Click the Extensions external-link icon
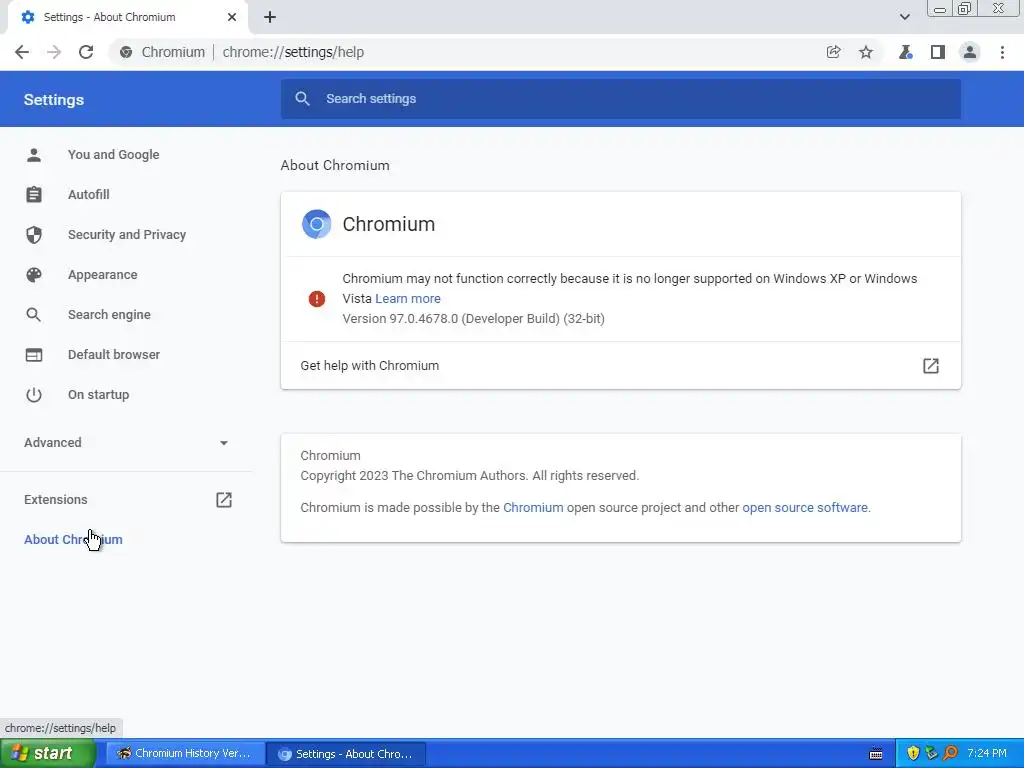Image resolution: width=1024 pixels, height=768 pixels. [223, 500]
